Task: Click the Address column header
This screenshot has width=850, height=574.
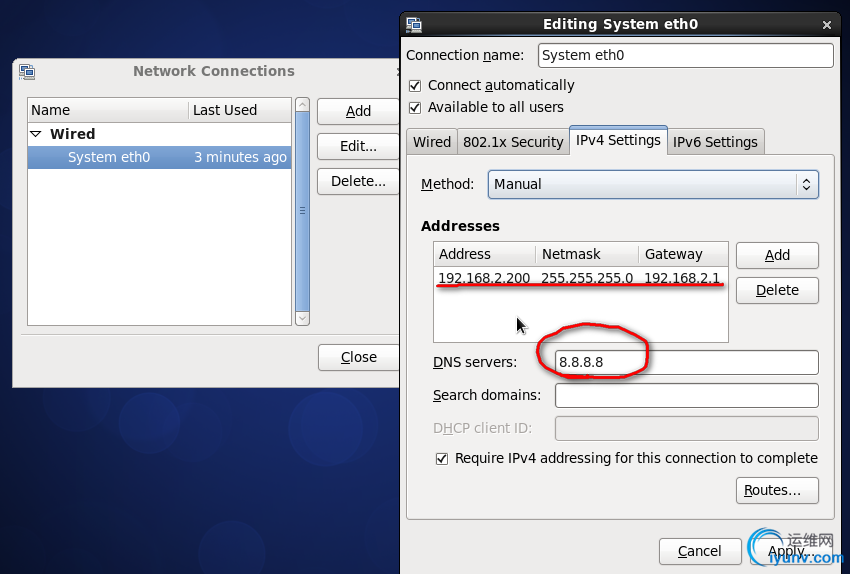Action: click(485, 254)
